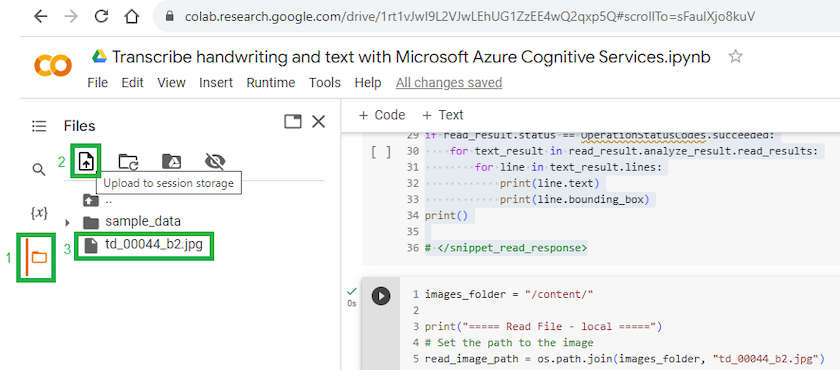Click print(line.text) code line
Screen dimensions: 840x370
click(549, 184)
